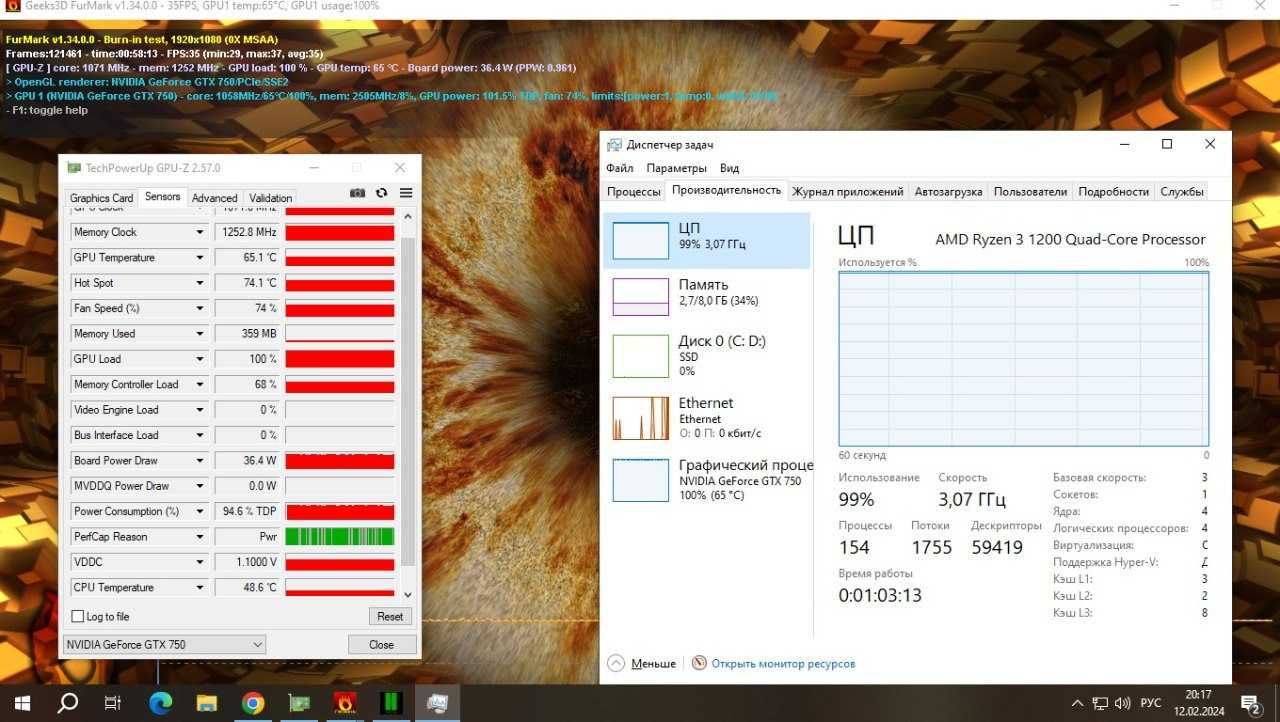
Task: Toggle the Log to file checkbox
Action: point(78,616)
